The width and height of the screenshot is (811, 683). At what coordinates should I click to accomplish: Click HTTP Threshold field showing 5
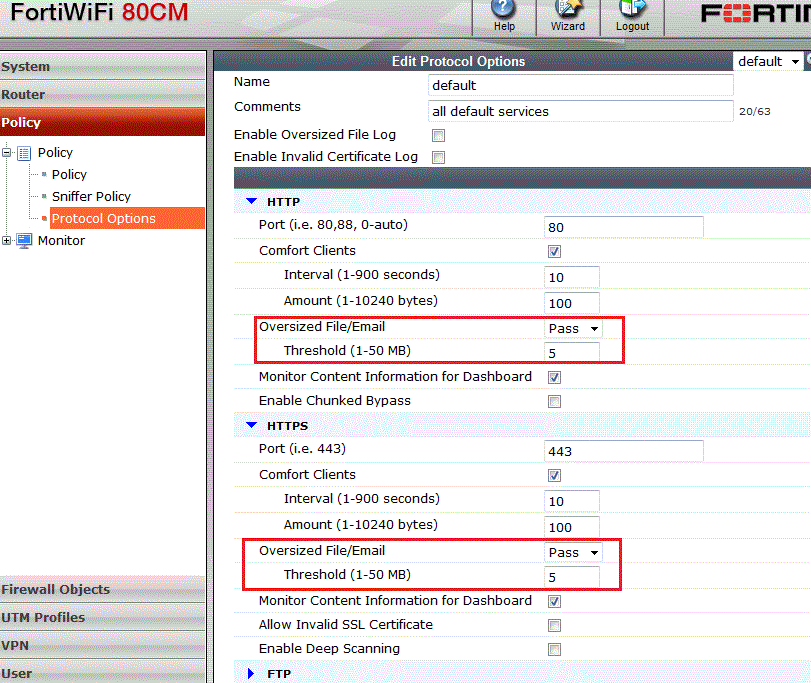click(x=572, y=353)
